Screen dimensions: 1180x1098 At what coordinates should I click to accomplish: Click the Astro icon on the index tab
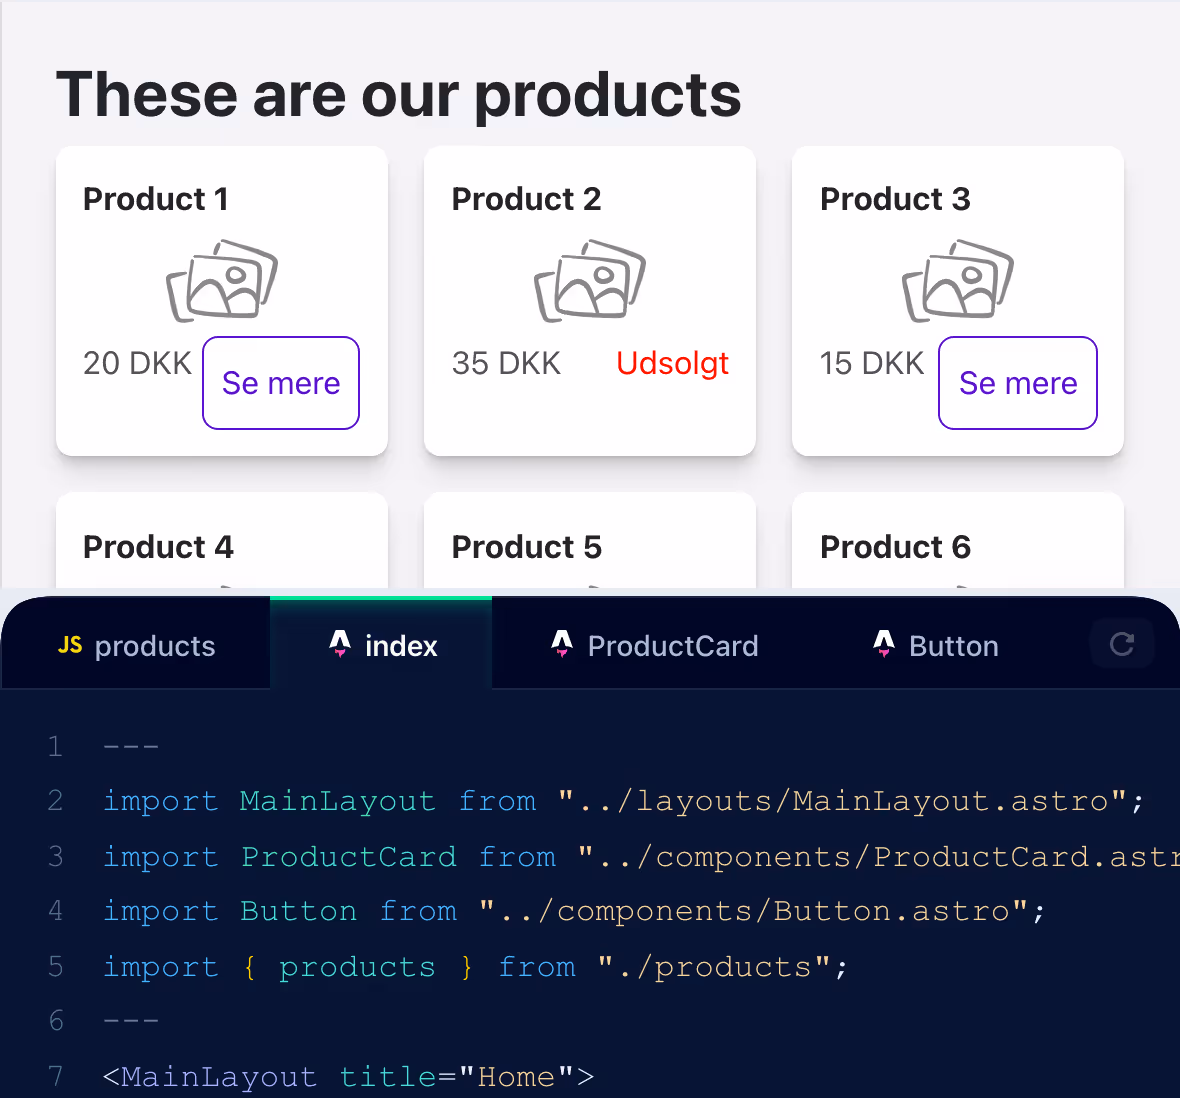tap(340, 645)
